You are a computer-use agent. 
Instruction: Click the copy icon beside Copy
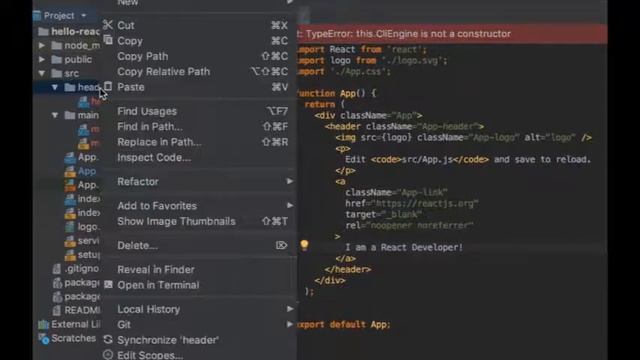[x=108, y=40]
